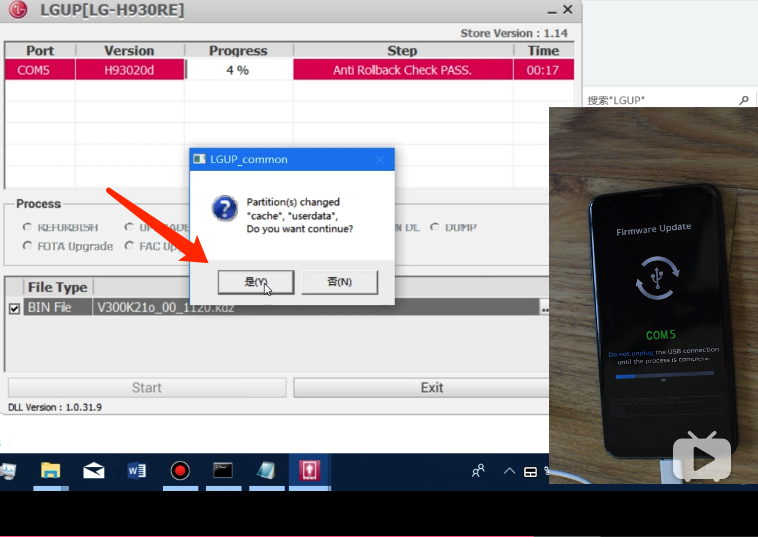This screenshot has width=758, height=537.
Task: Open Word from taskbar
Action: (x=137, y=471)
